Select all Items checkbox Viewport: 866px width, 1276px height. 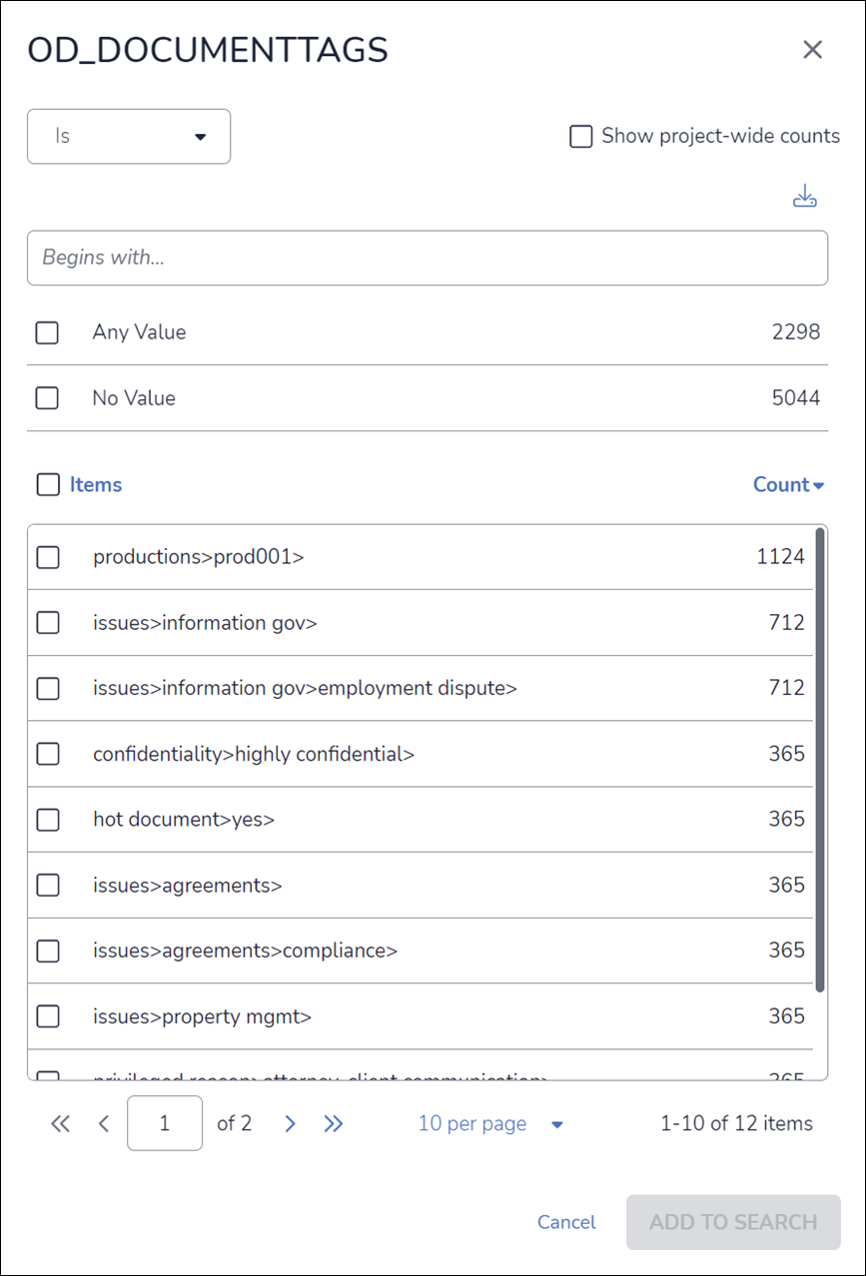pos(48,485)
